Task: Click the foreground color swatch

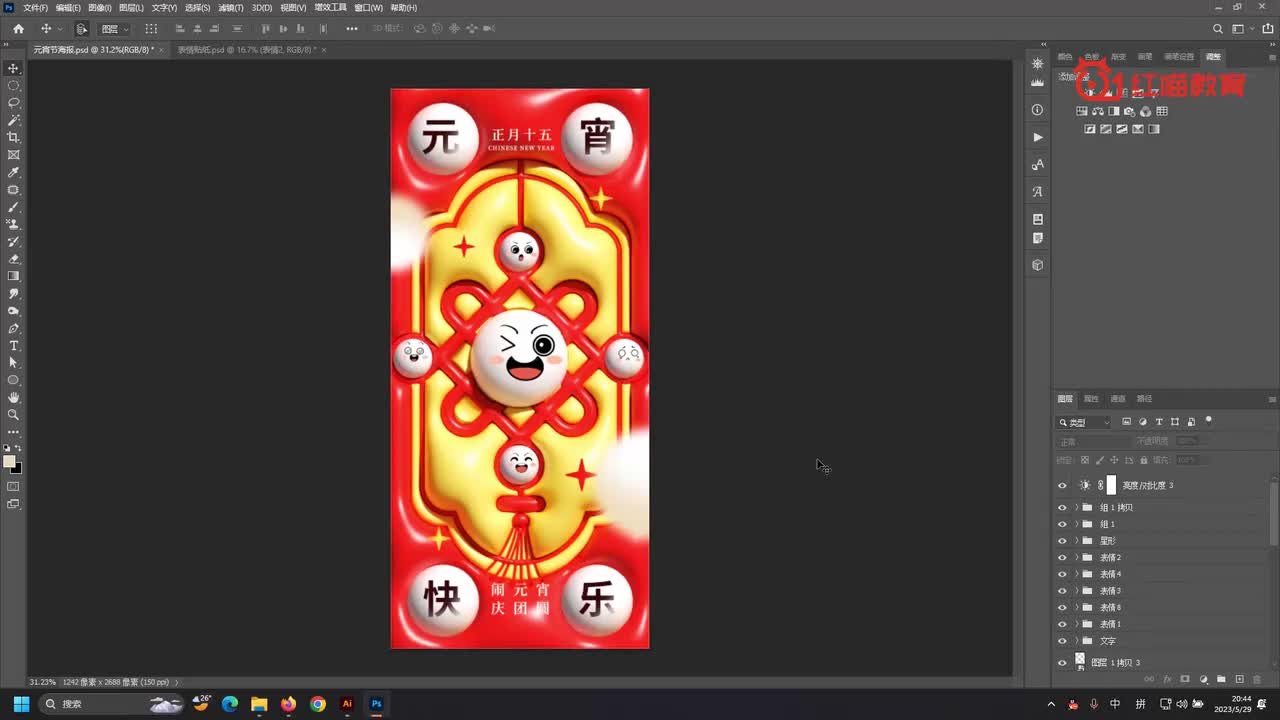Action: pos(9,462)
